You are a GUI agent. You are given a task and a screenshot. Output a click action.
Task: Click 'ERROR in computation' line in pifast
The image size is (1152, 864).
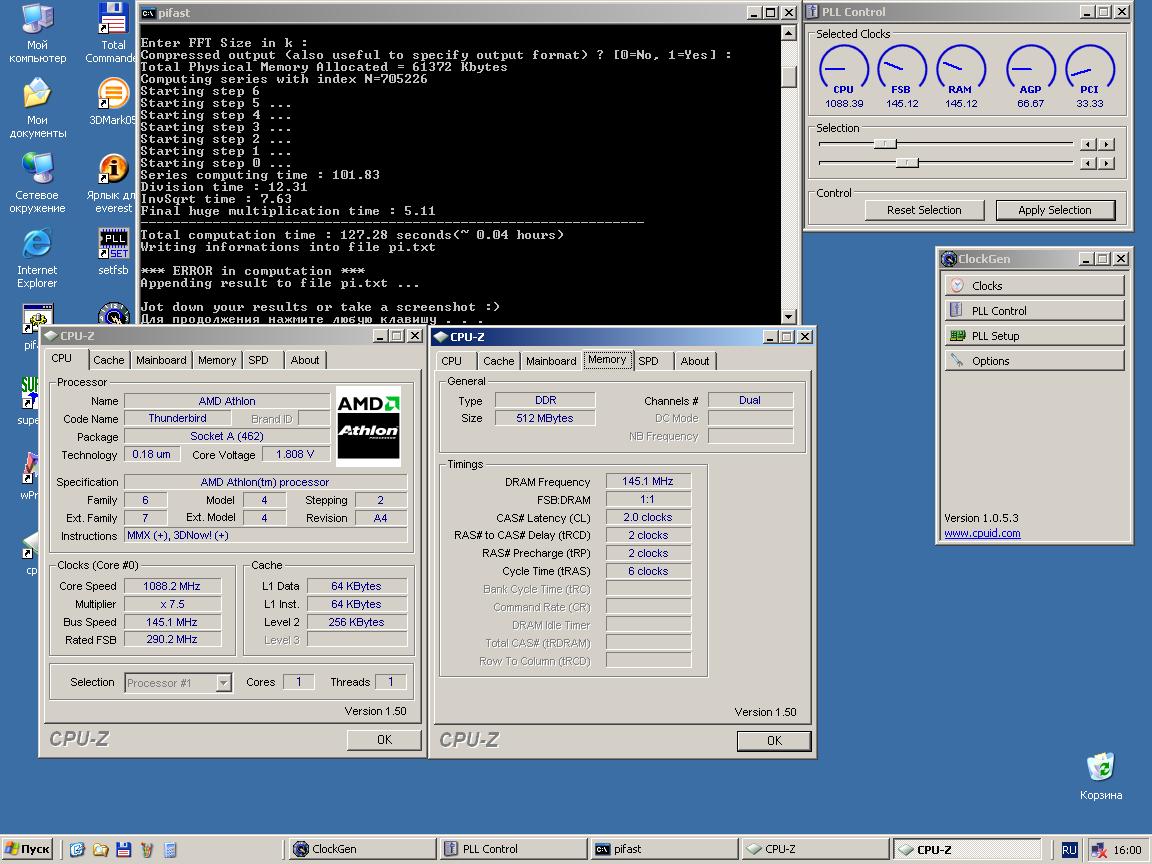pos(252,271)
